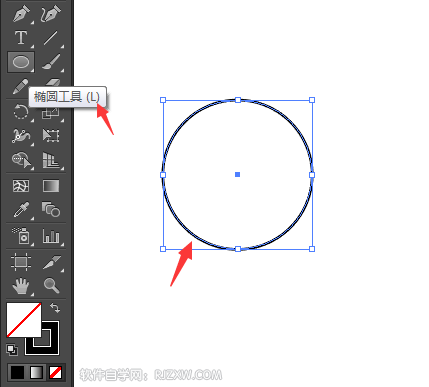Select the Gradient tool
This screenshot has width=429, height=387.
pyautogui.click(x=51, y=186)
